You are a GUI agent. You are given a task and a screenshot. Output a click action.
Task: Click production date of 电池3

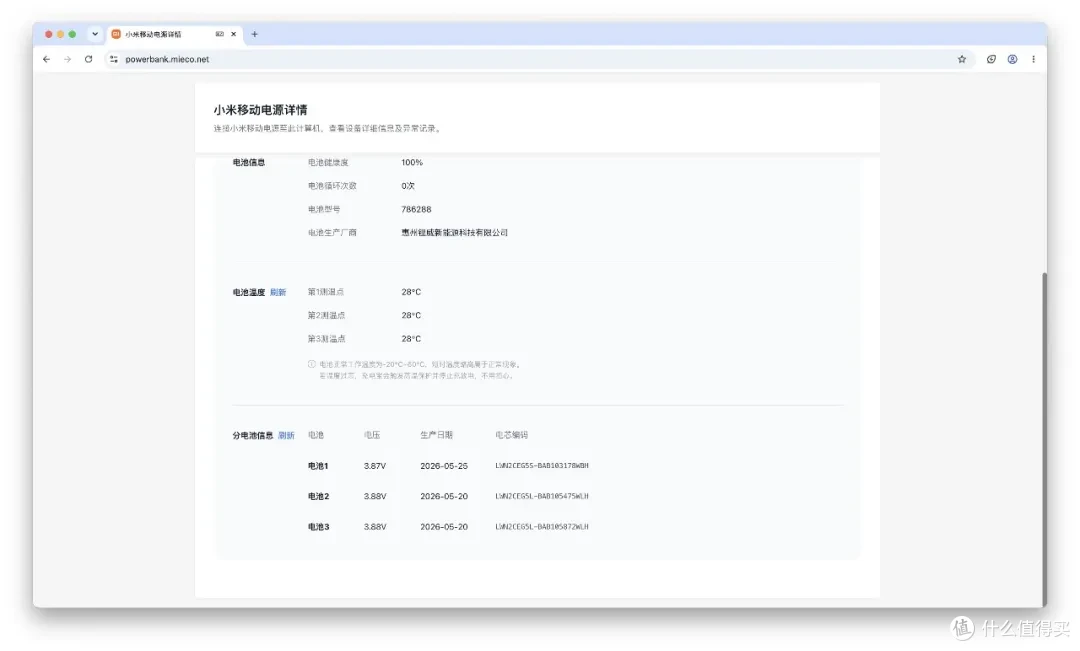tap(444, 527)
